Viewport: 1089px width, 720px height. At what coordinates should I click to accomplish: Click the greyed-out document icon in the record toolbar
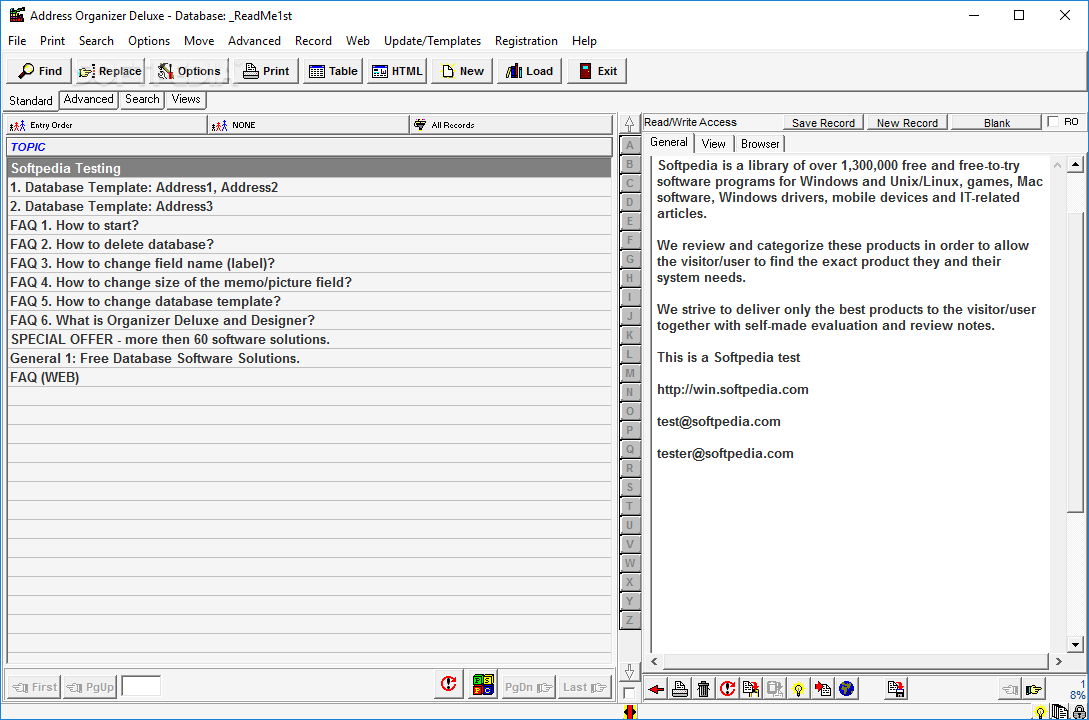point(774,689)
